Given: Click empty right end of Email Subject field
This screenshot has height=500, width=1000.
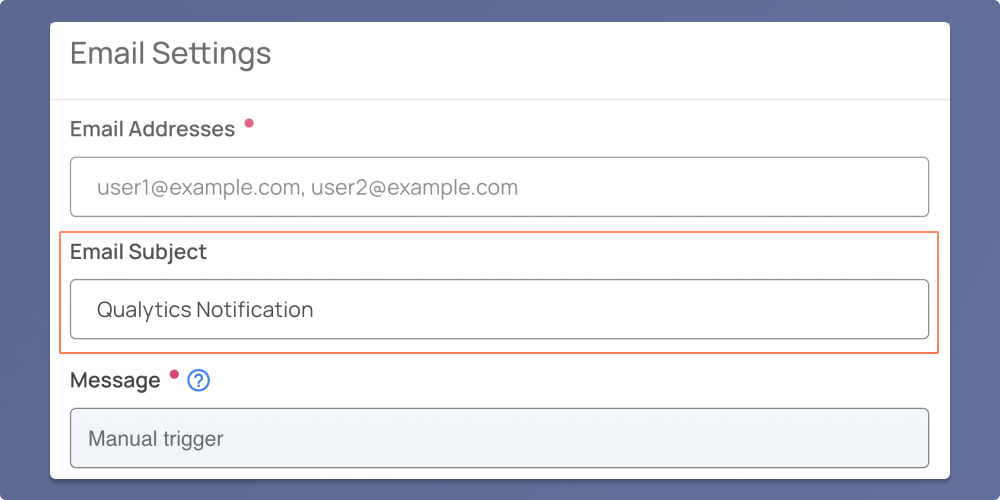Looking at the screenshot, I should [x=829, y=309].
